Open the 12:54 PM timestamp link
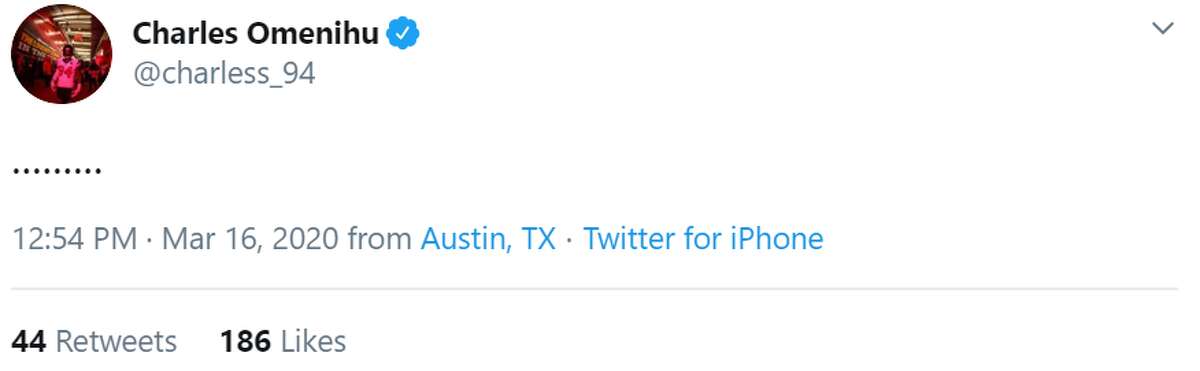Image resolution: width=1200 pixels, height=371 pixels. point(74,239)
